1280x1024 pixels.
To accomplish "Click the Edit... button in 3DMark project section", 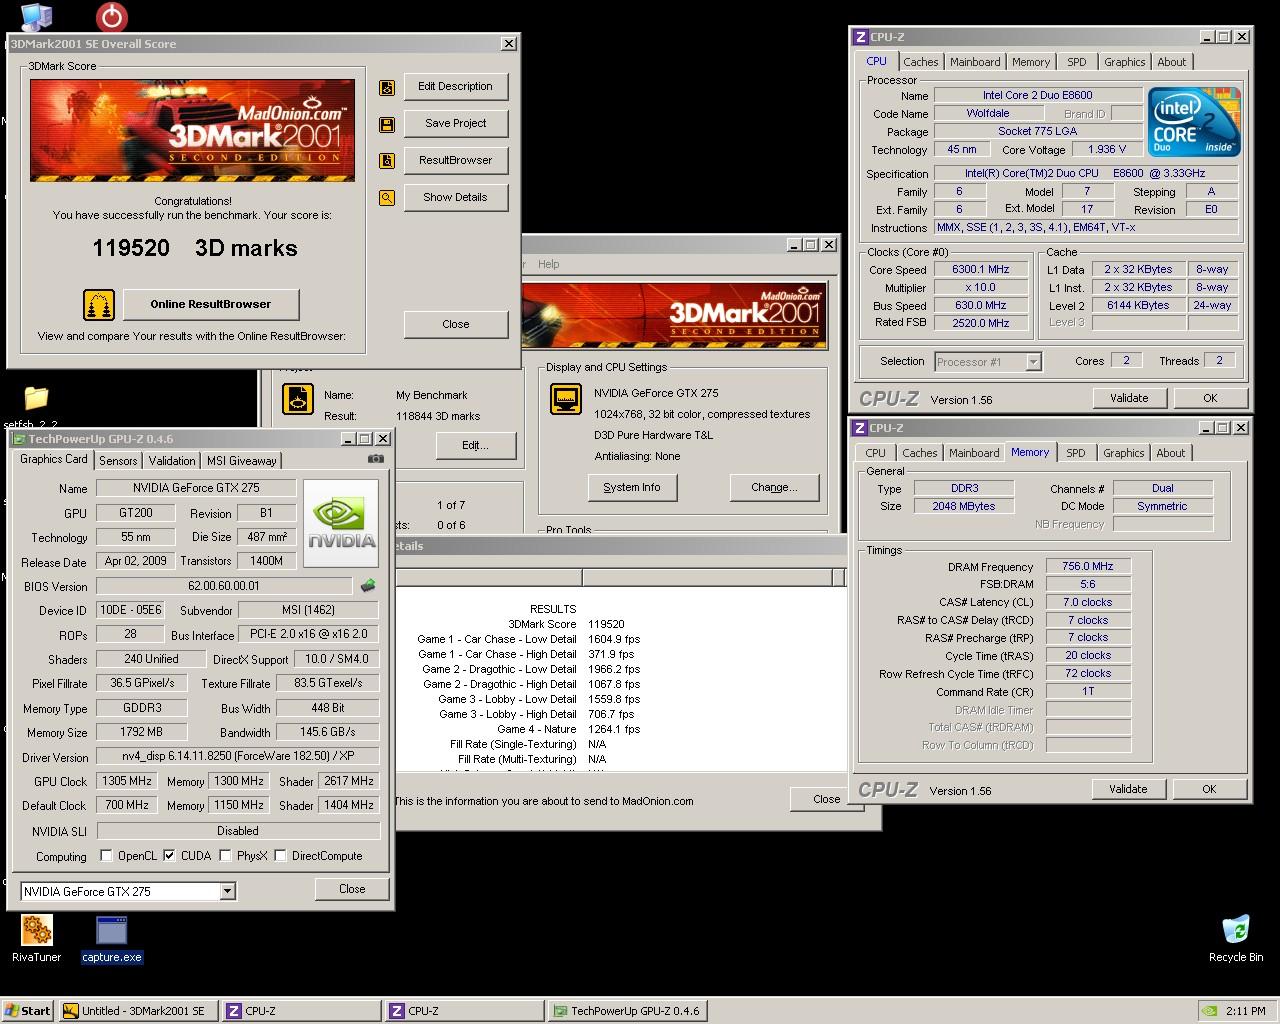I will [x=475, y=446].
